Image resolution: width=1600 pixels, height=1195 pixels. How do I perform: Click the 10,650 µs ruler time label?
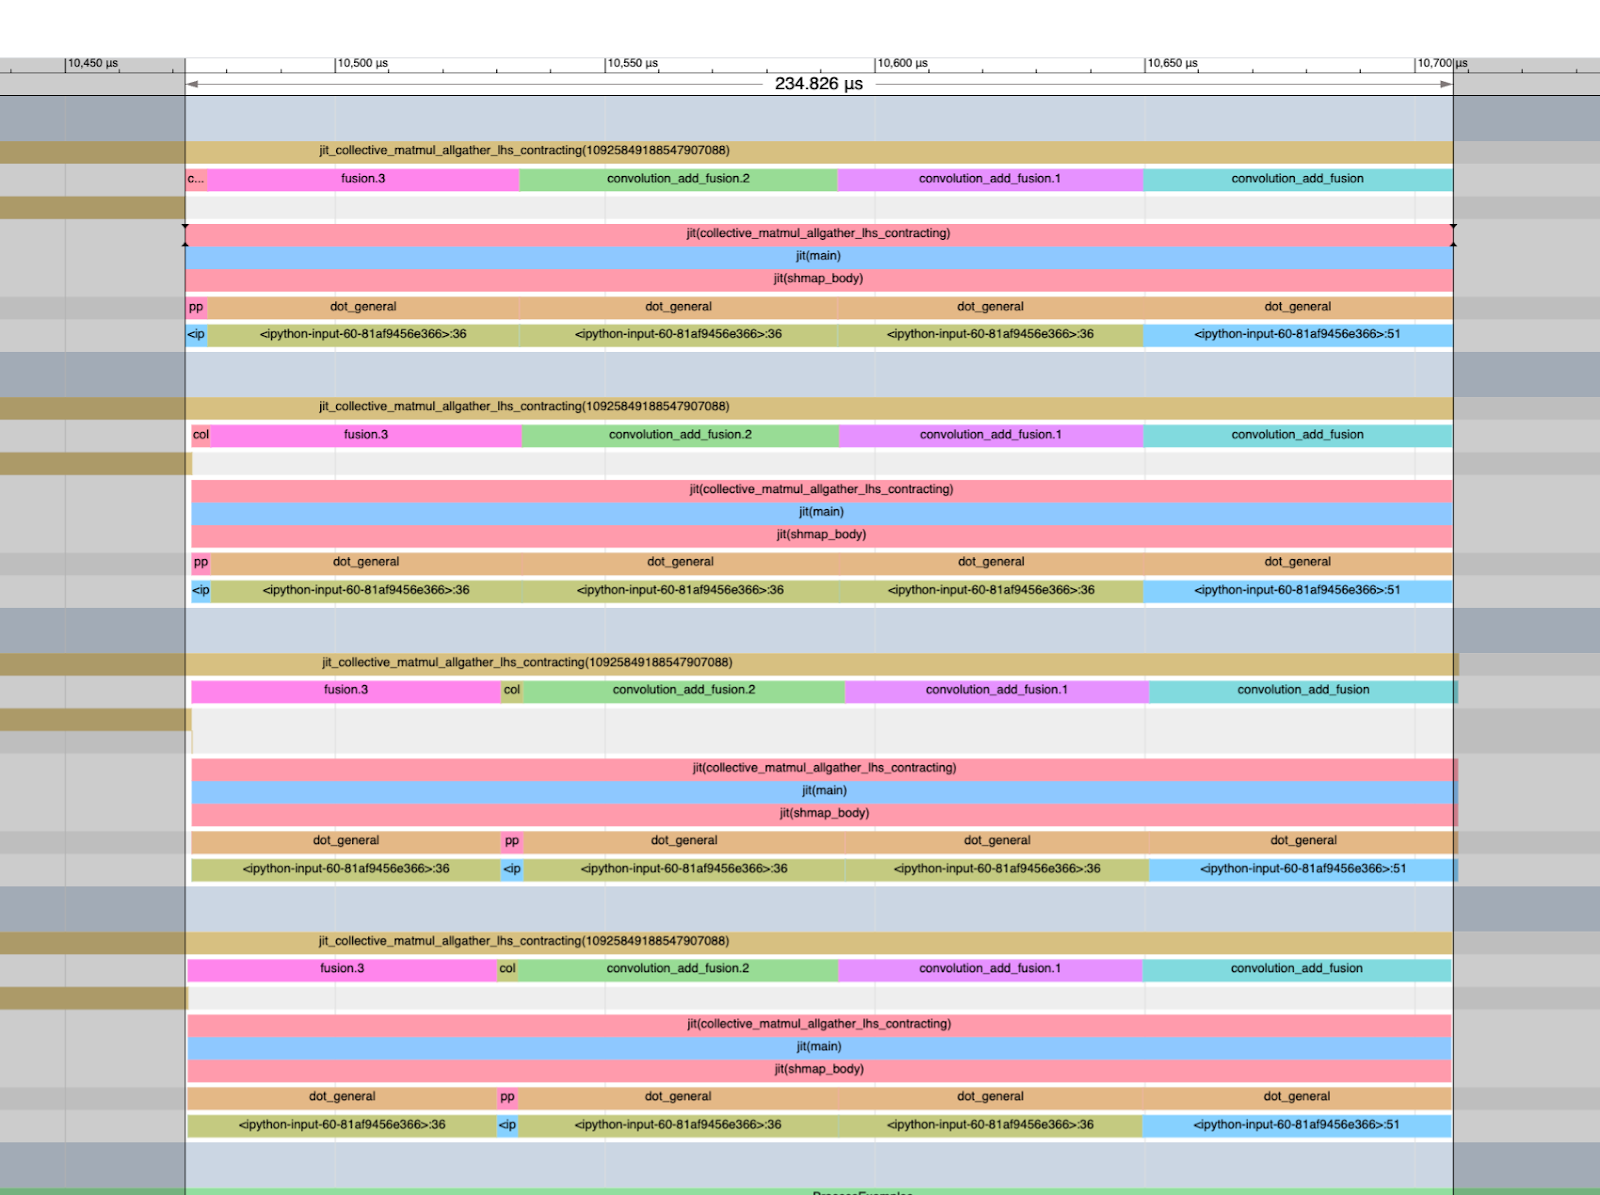(x=1172, y=63)
